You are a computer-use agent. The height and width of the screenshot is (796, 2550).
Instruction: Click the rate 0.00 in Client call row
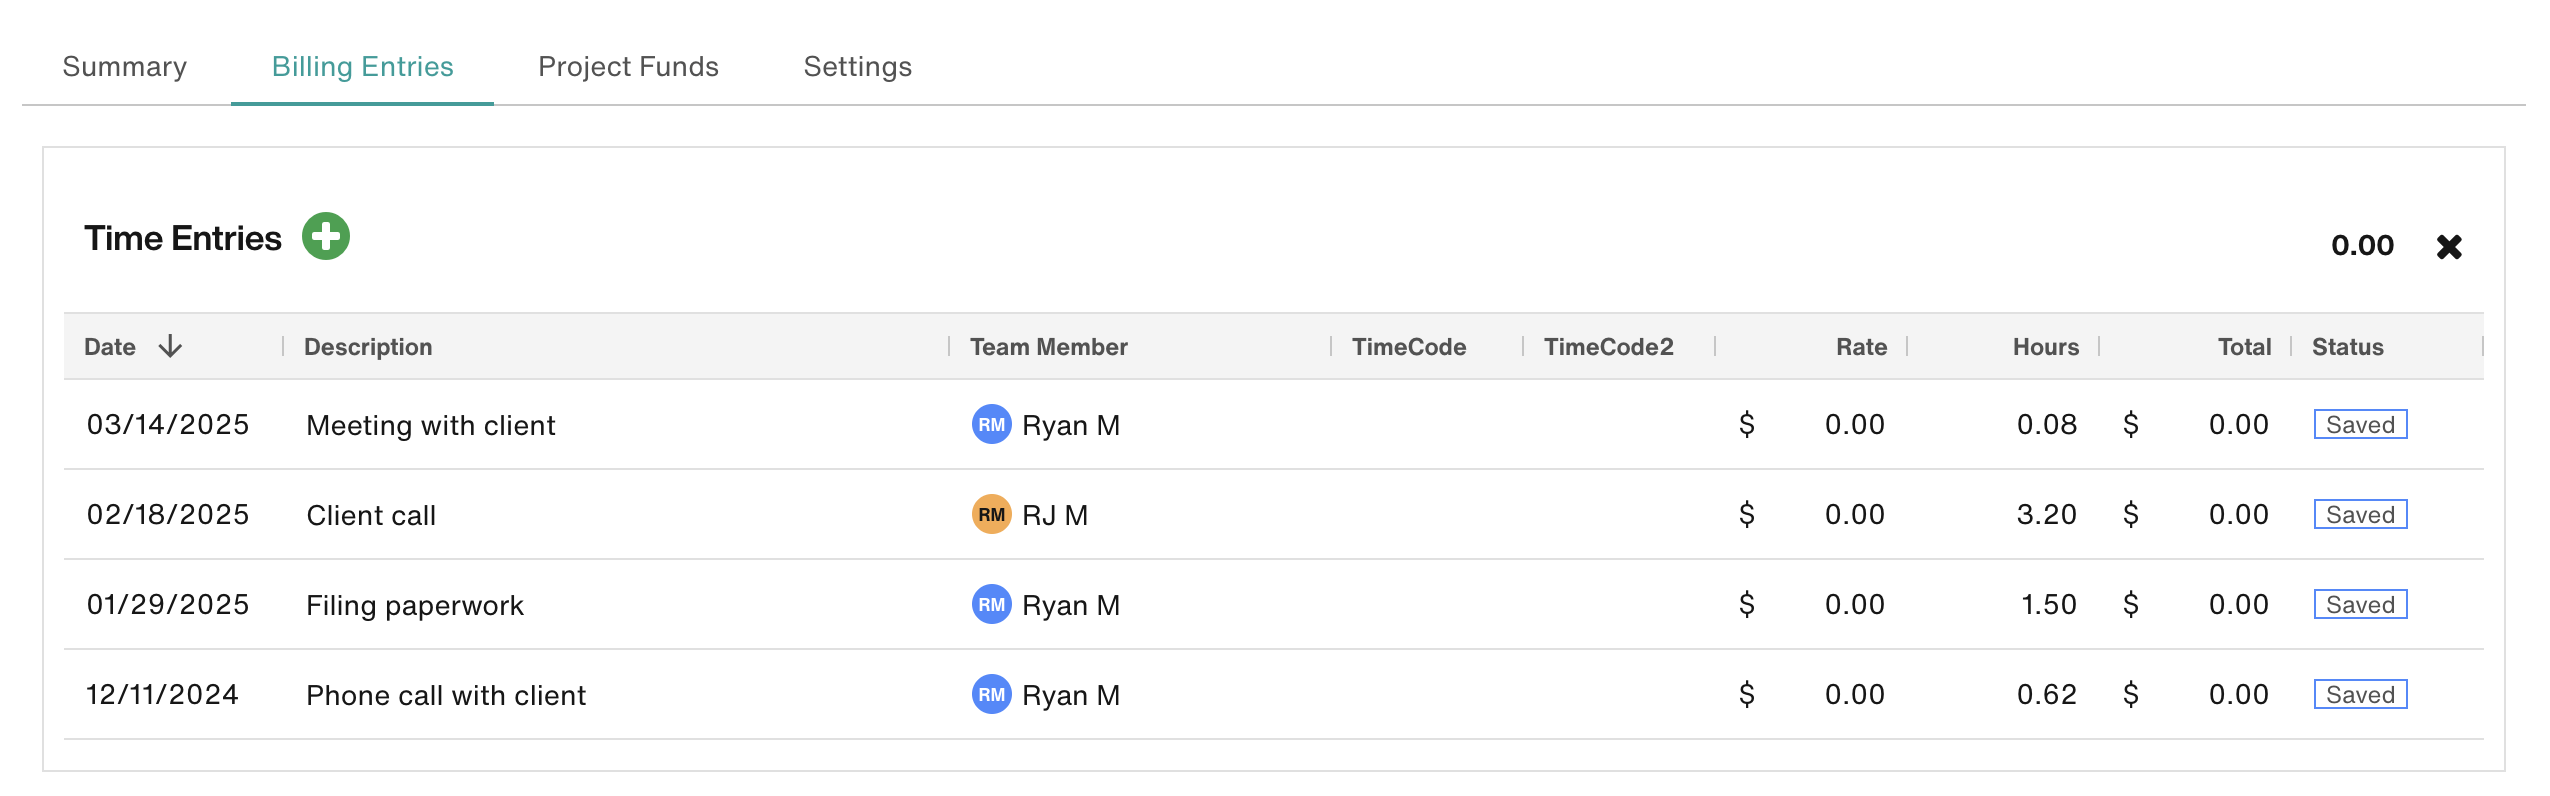tap(1854, 514)
